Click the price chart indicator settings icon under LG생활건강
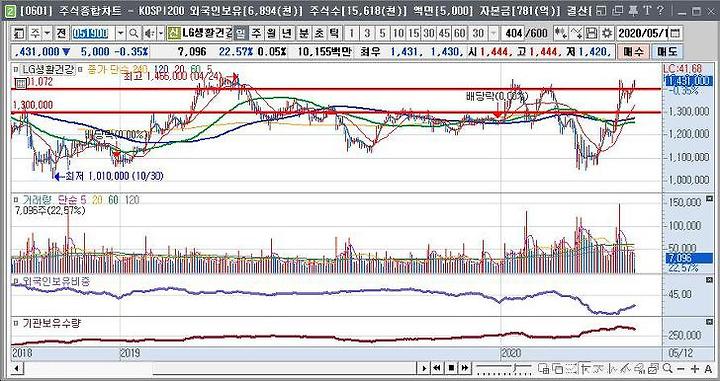 click(20, 84)
